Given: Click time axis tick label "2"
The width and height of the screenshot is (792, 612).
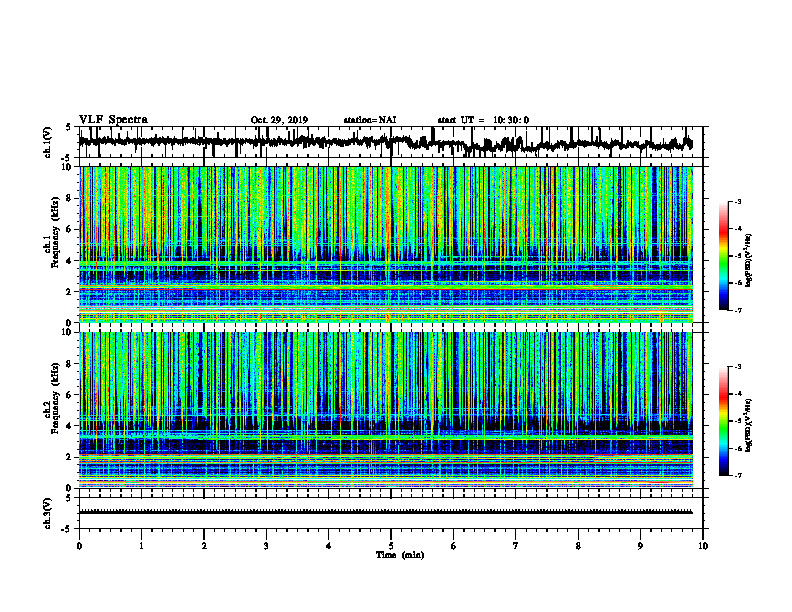Looking at the screenshot, I should click(x=204, y=546).
